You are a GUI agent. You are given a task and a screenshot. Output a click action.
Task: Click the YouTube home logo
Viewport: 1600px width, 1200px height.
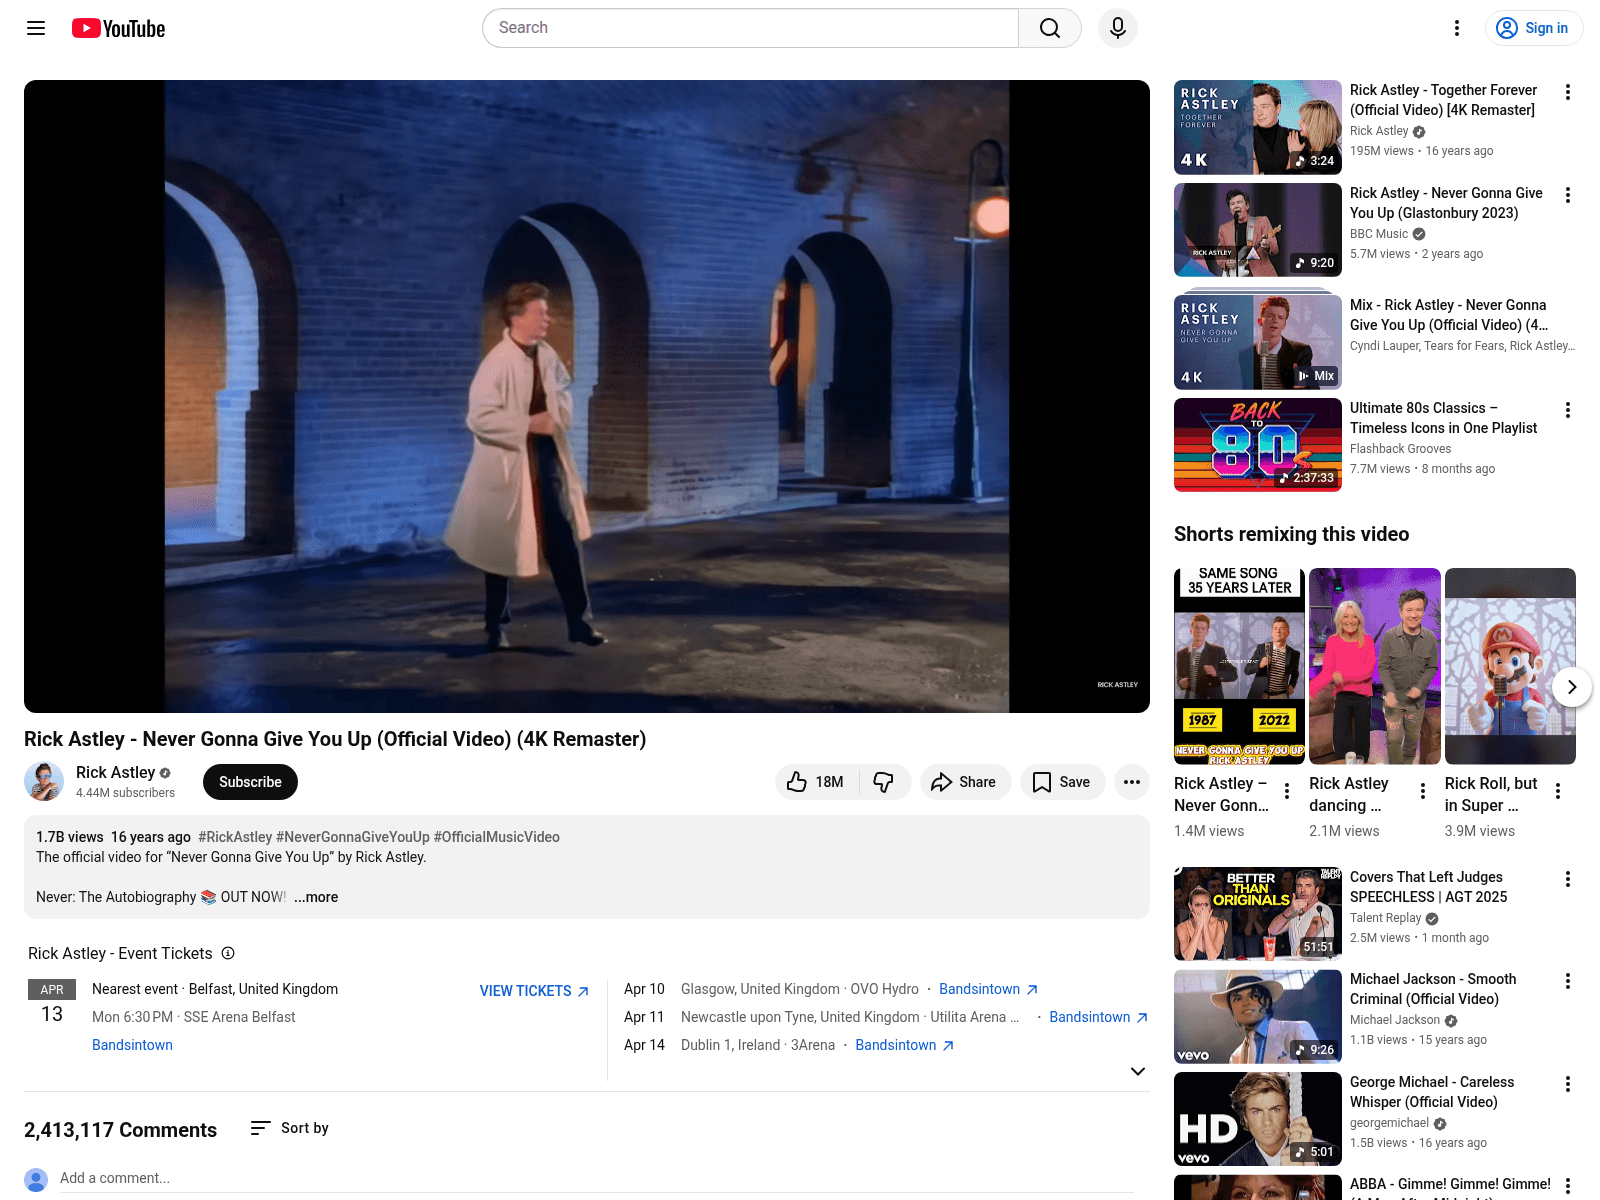tap(118, 28)
